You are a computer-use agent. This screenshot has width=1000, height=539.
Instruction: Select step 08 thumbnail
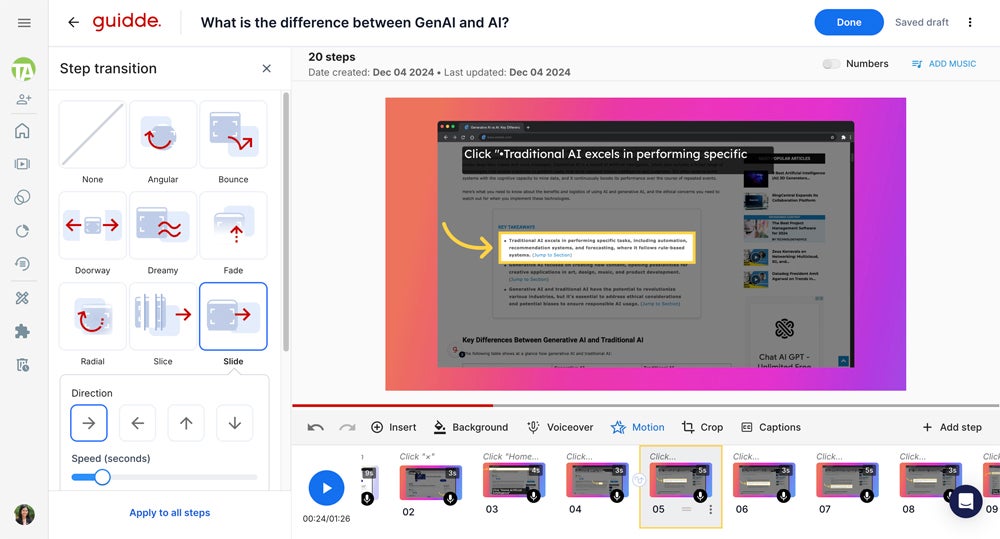point(930,482)
